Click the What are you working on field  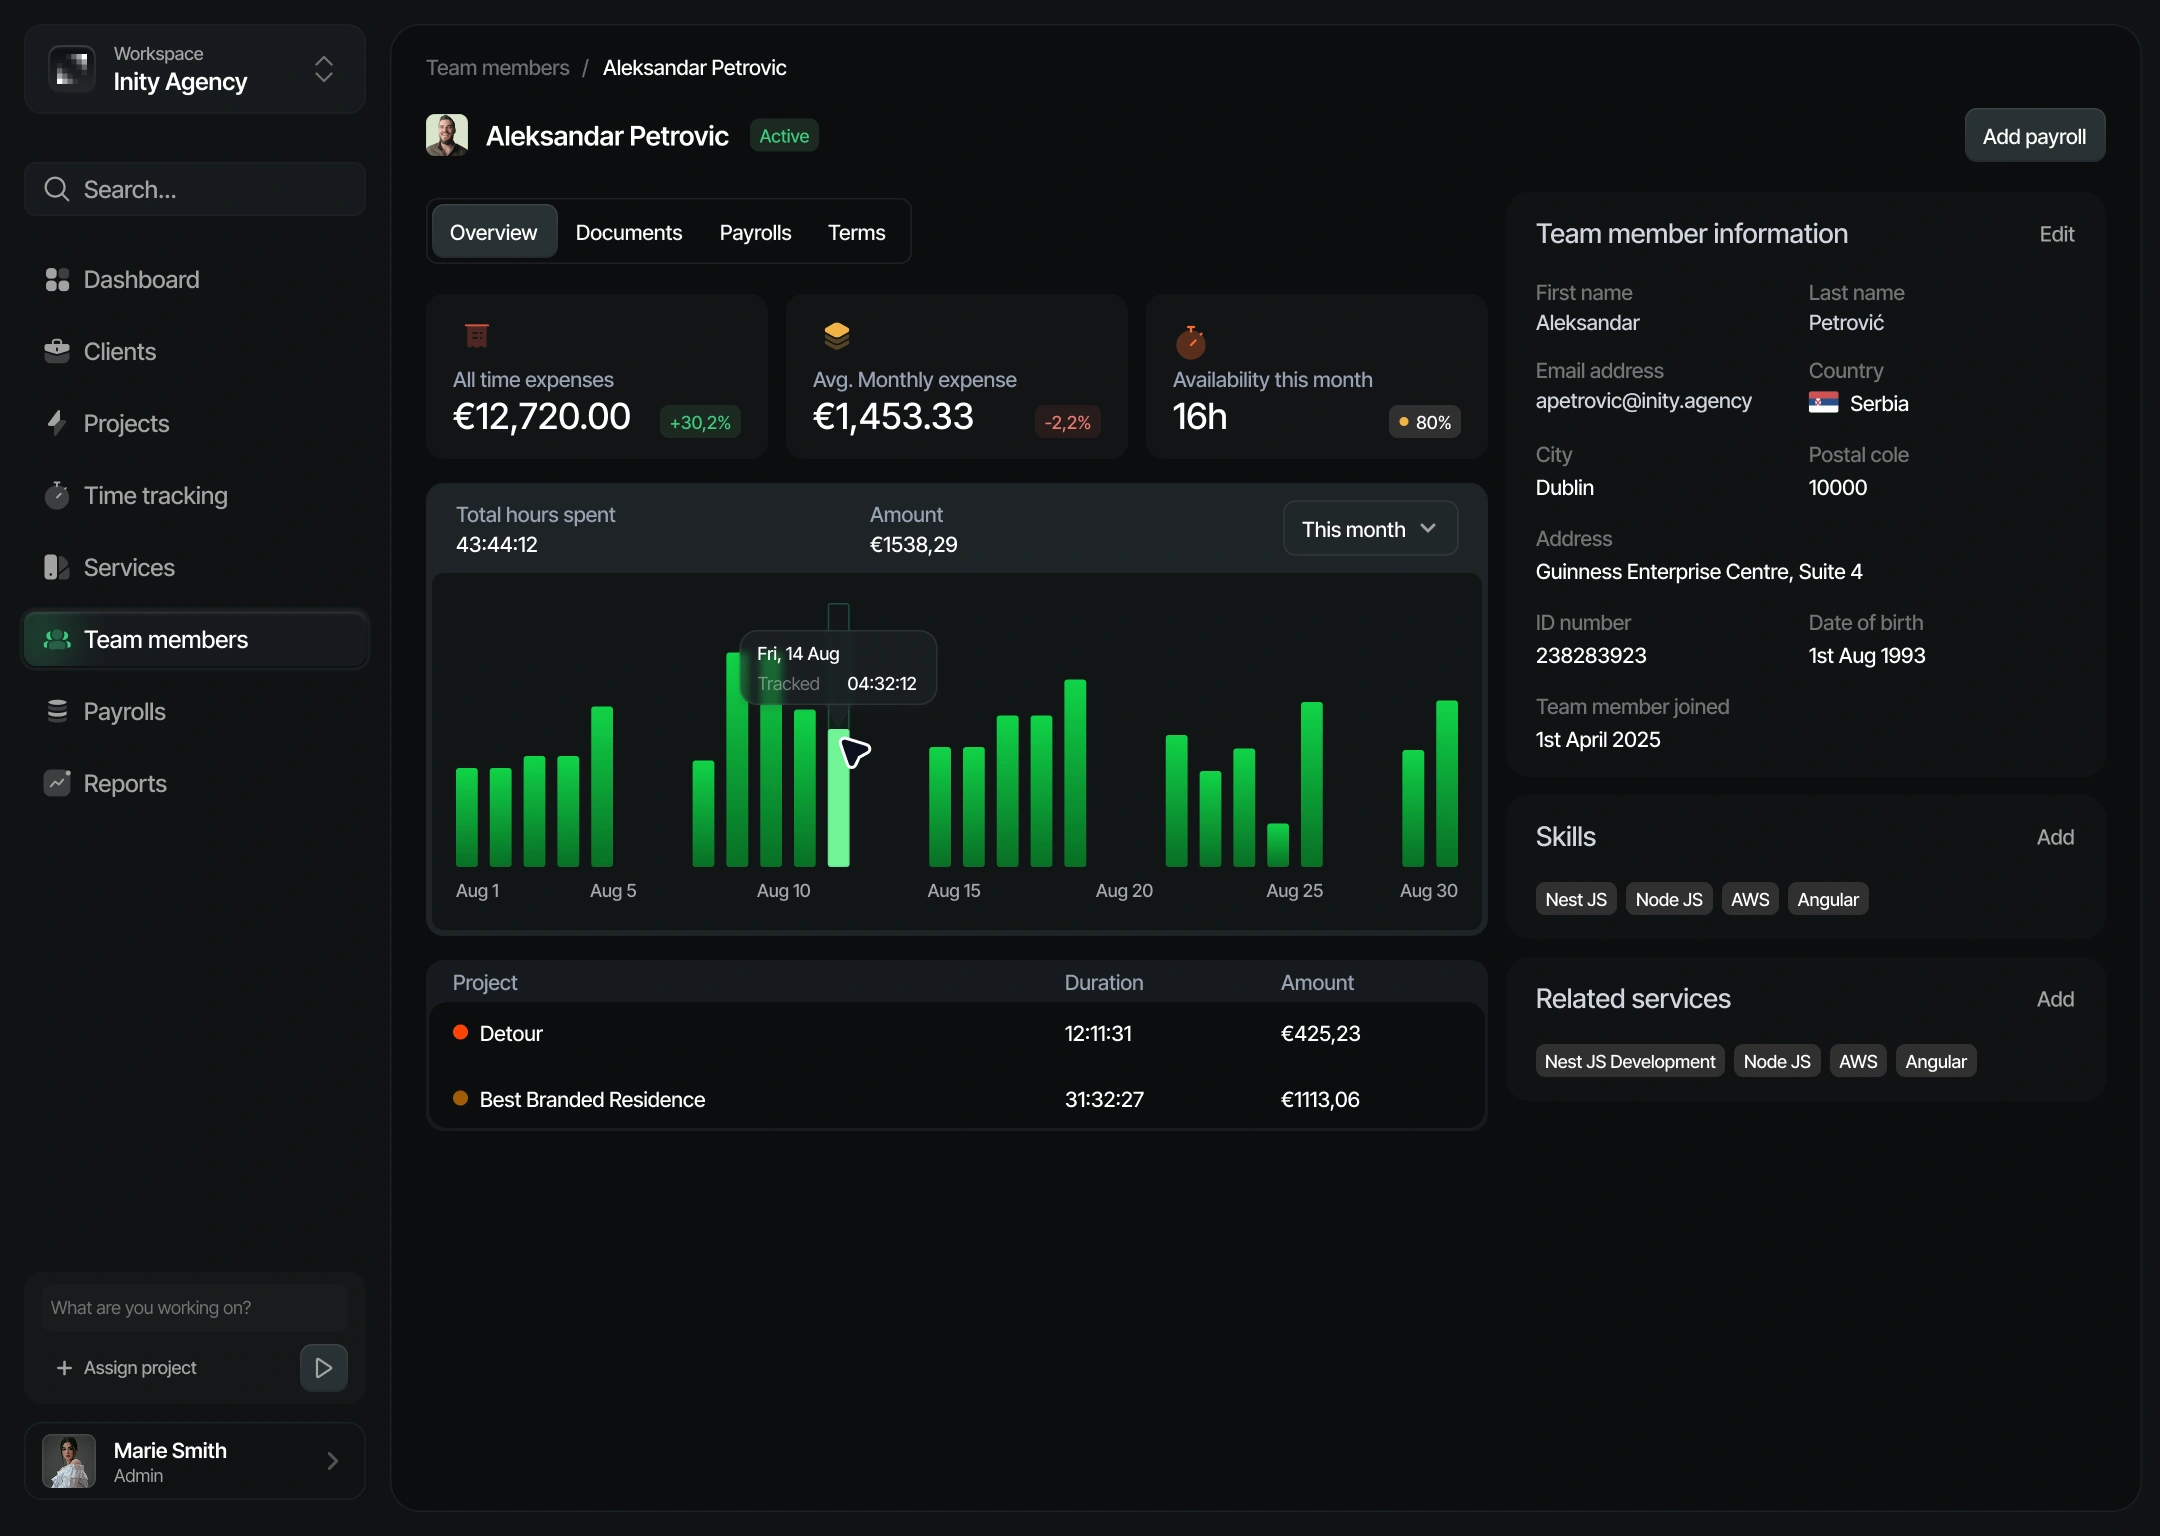pos(195,1307)
